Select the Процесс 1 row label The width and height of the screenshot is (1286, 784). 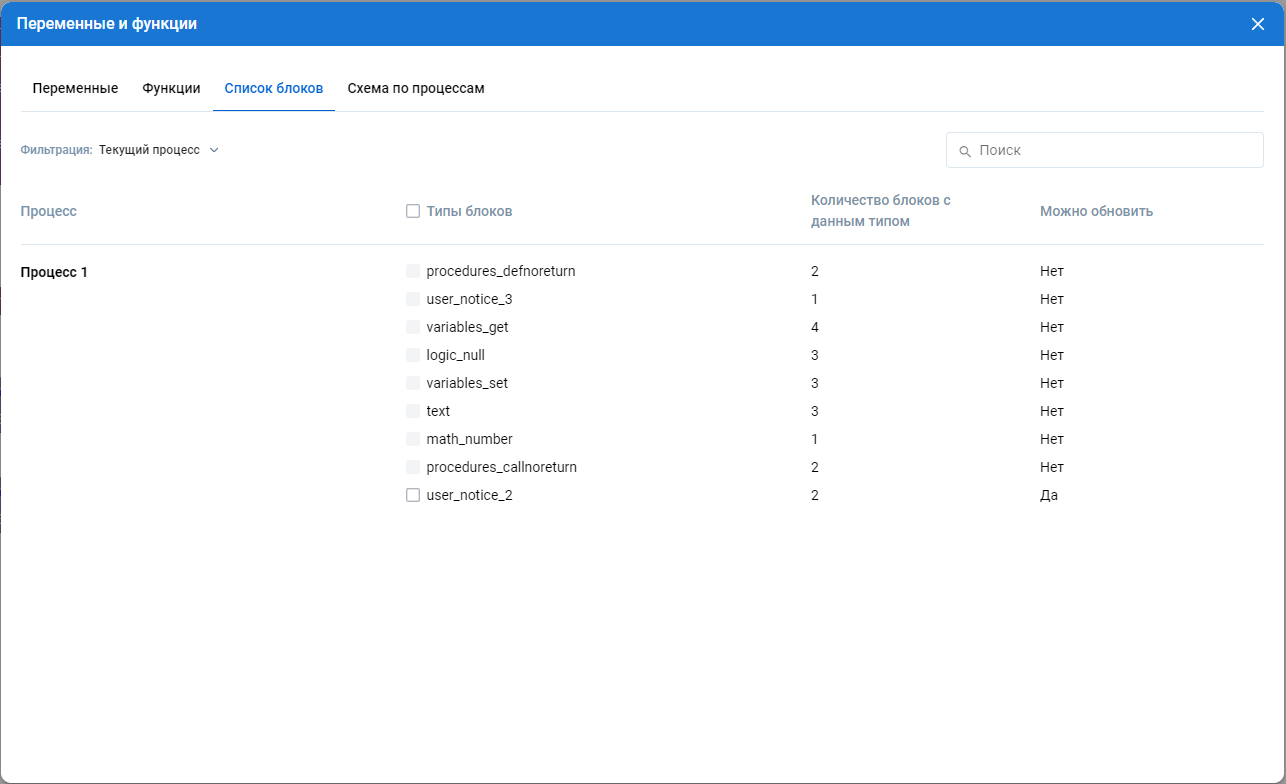54,272
